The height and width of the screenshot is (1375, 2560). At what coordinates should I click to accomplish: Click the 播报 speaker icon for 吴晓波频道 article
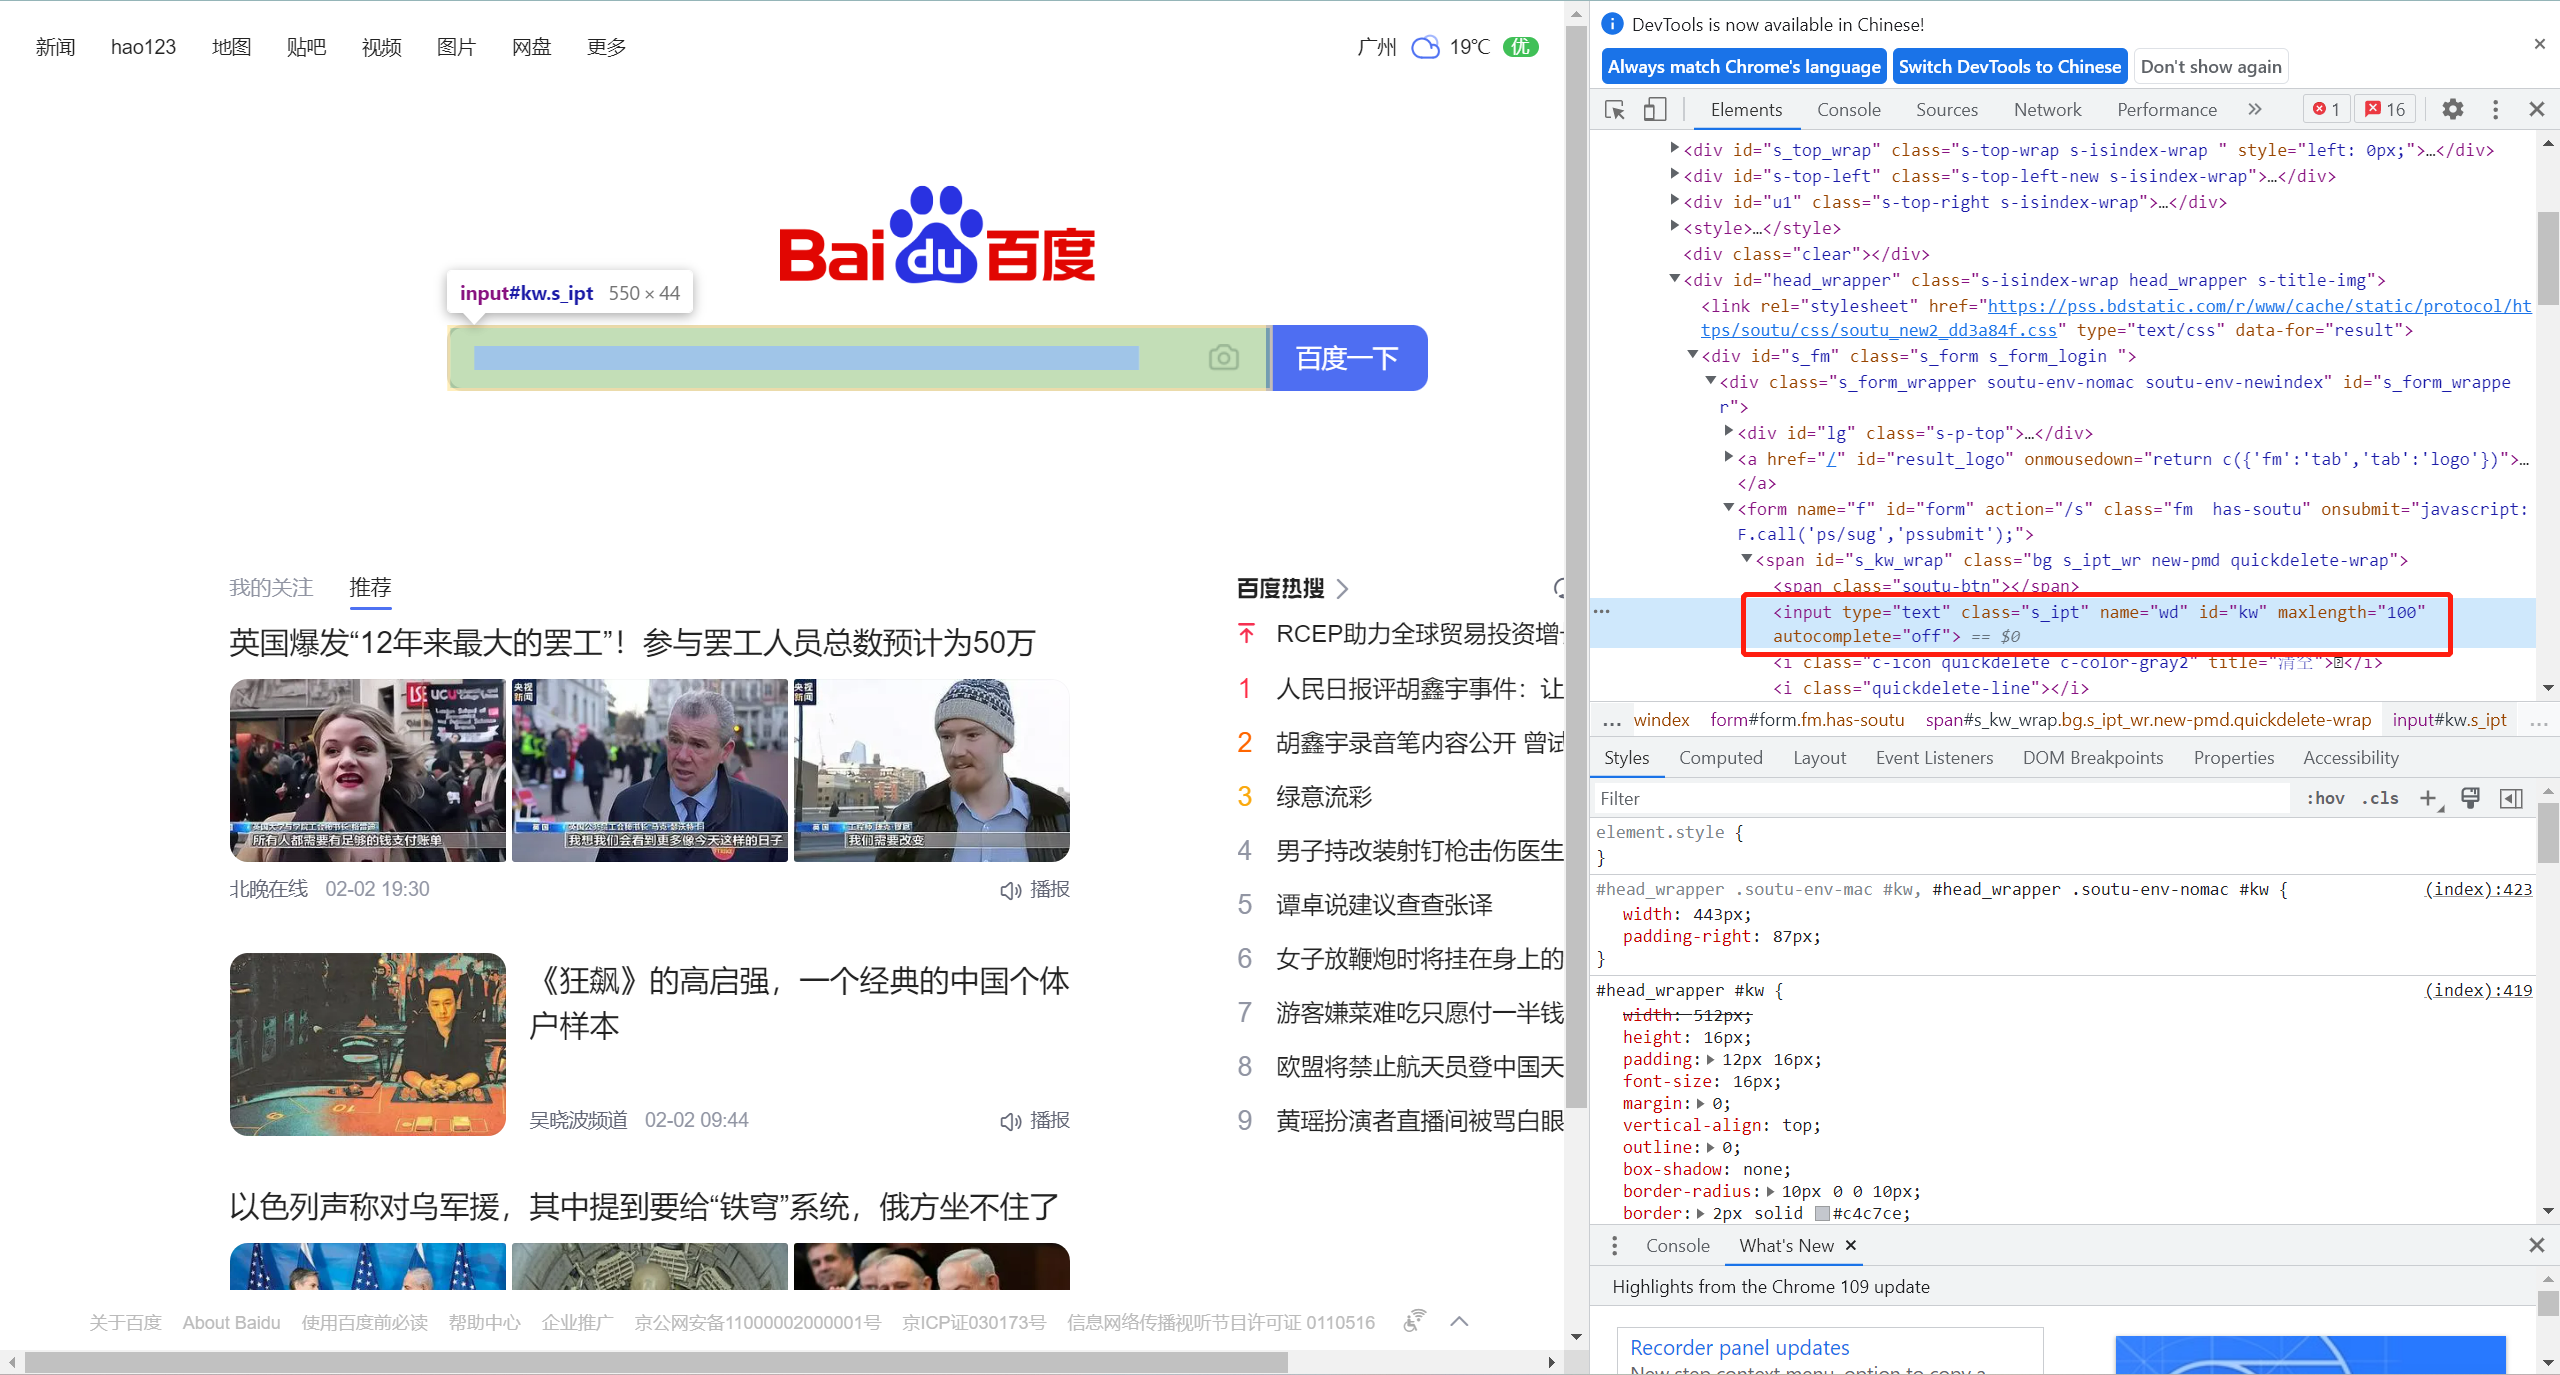[1010, 1121]
